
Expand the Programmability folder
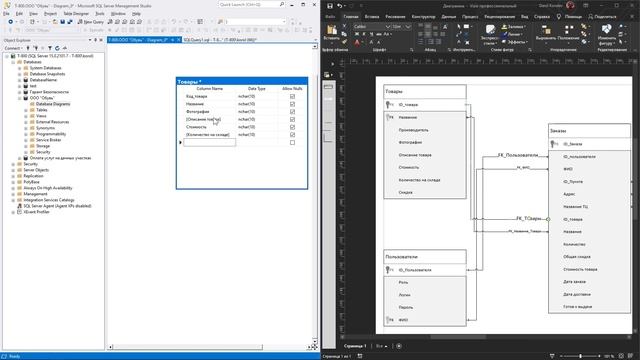(x=26, y=134)
